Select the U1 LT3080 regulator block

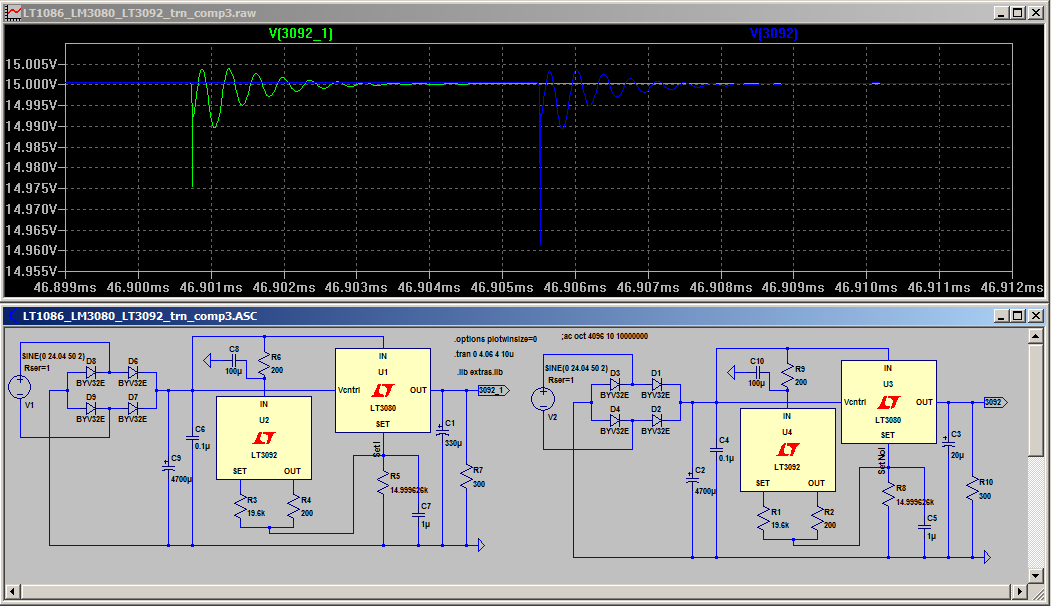click(383, 390)
